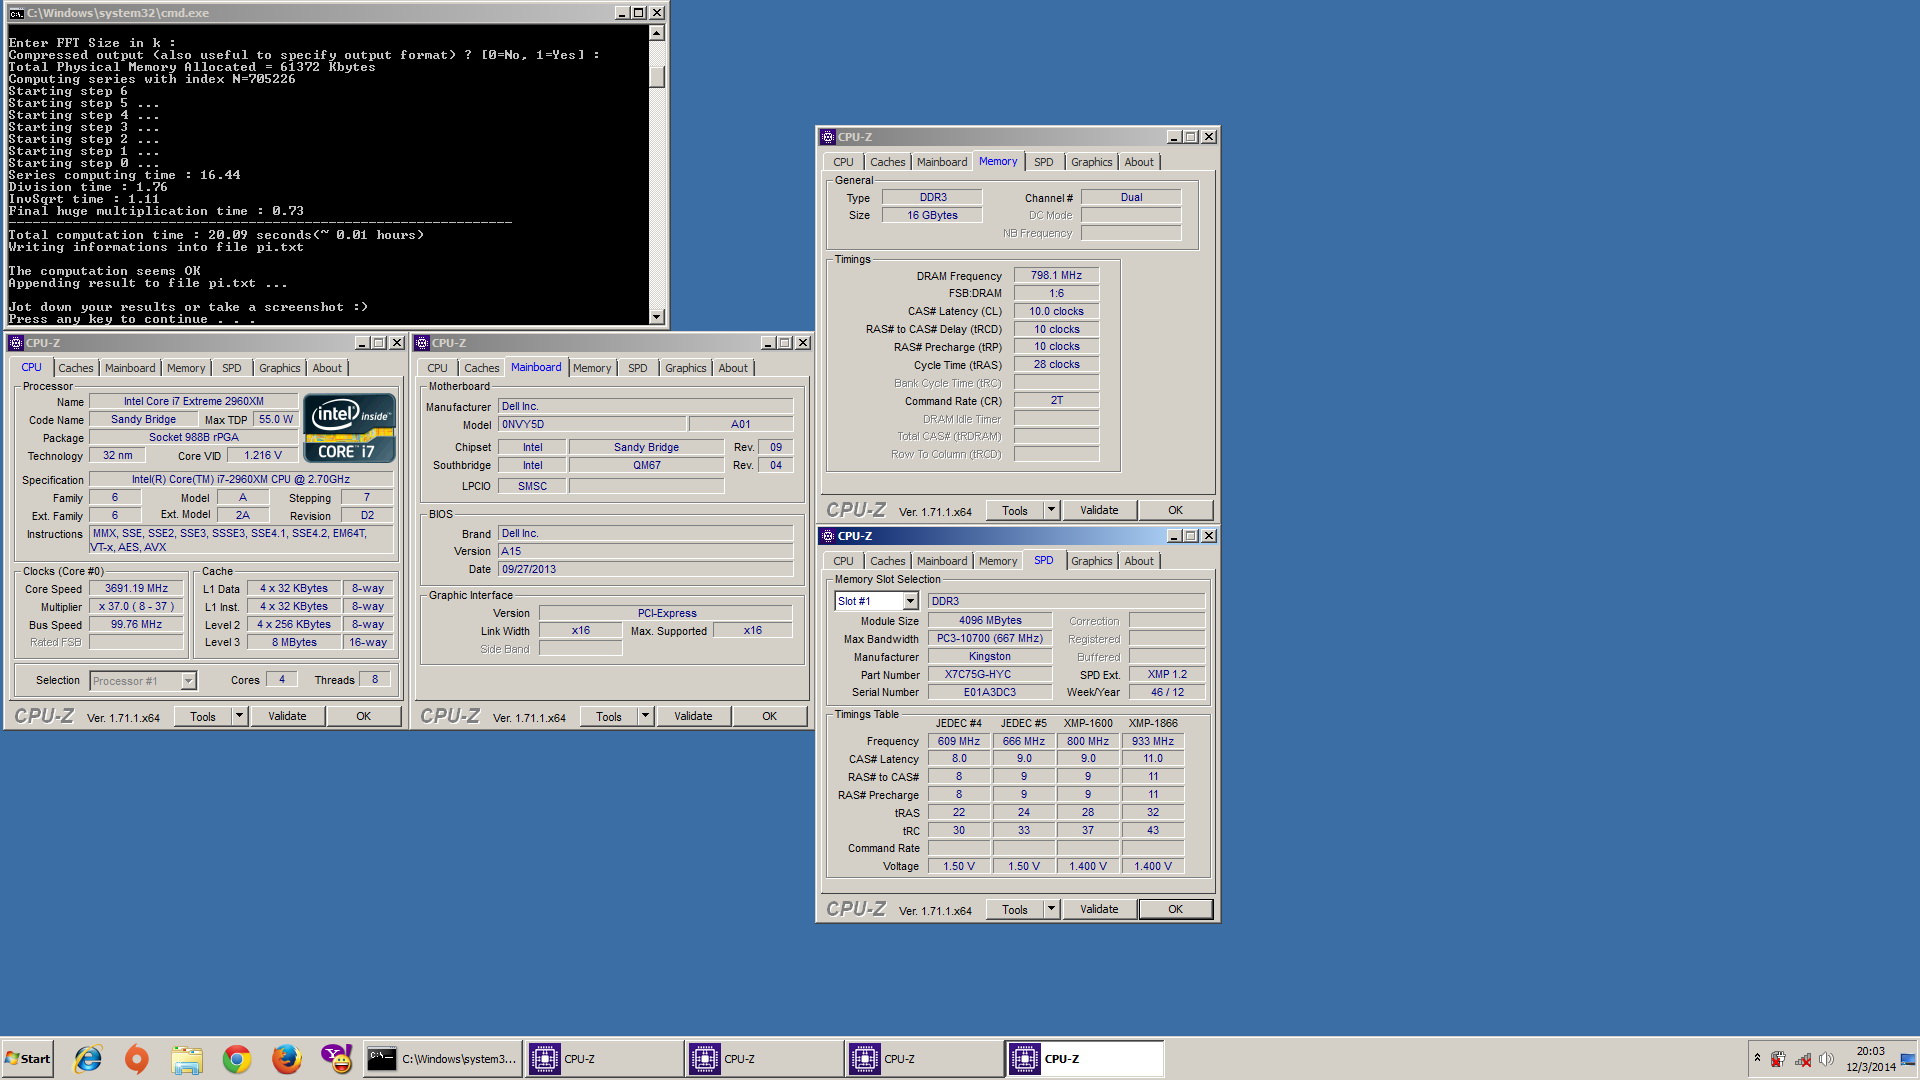Click OK in Memory window
Image resolution: width=1920 pixels, height=1080 pixels.
click(x=1176, y=510)
